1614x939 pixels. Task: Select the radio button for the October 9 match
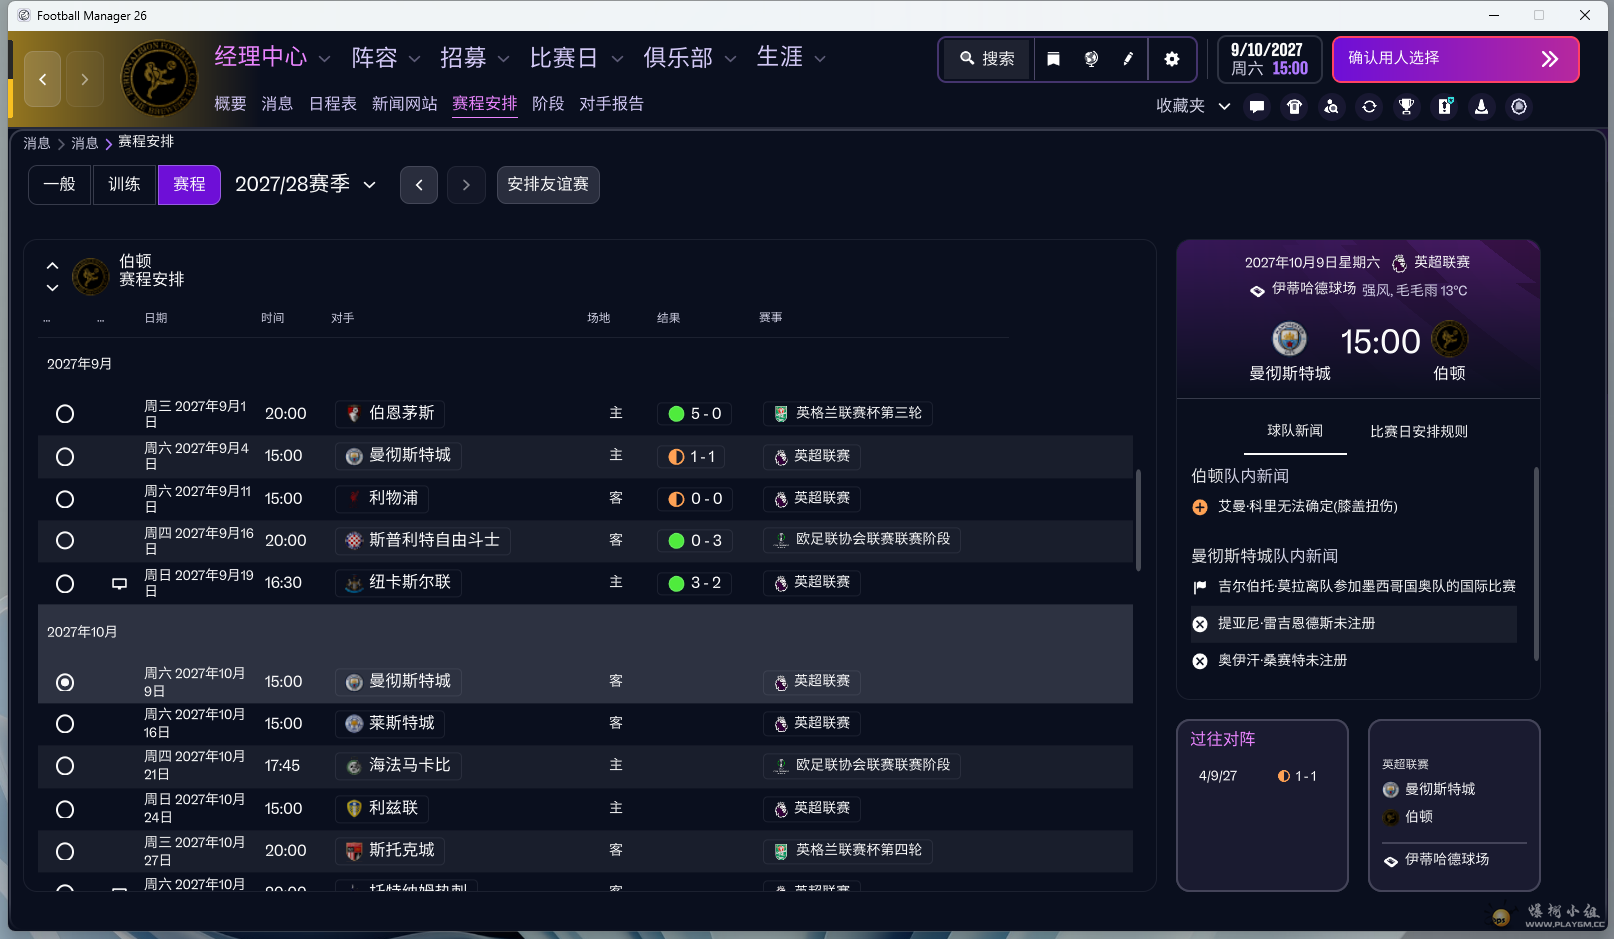[65, 682]
